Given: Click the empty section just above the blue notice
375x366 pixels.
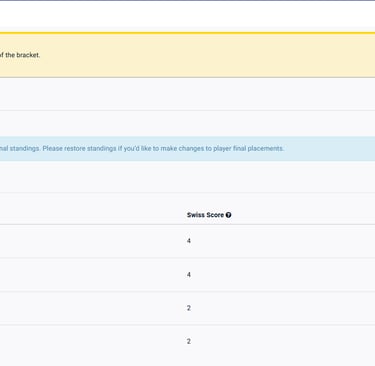Looking at the screenshot, I should pos(187,123).
